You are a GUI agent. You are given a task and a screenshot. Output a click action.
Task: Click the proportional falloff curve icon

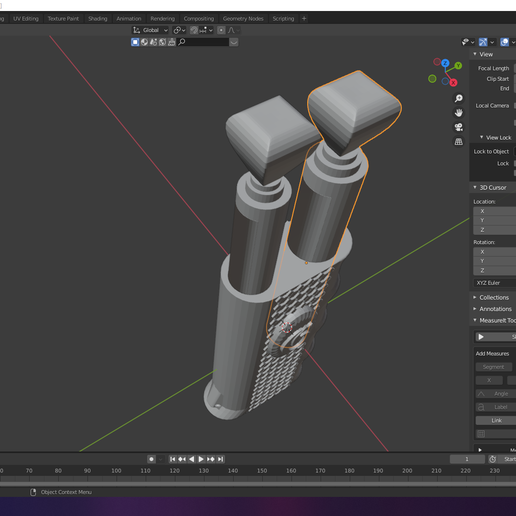coord(232,30)
